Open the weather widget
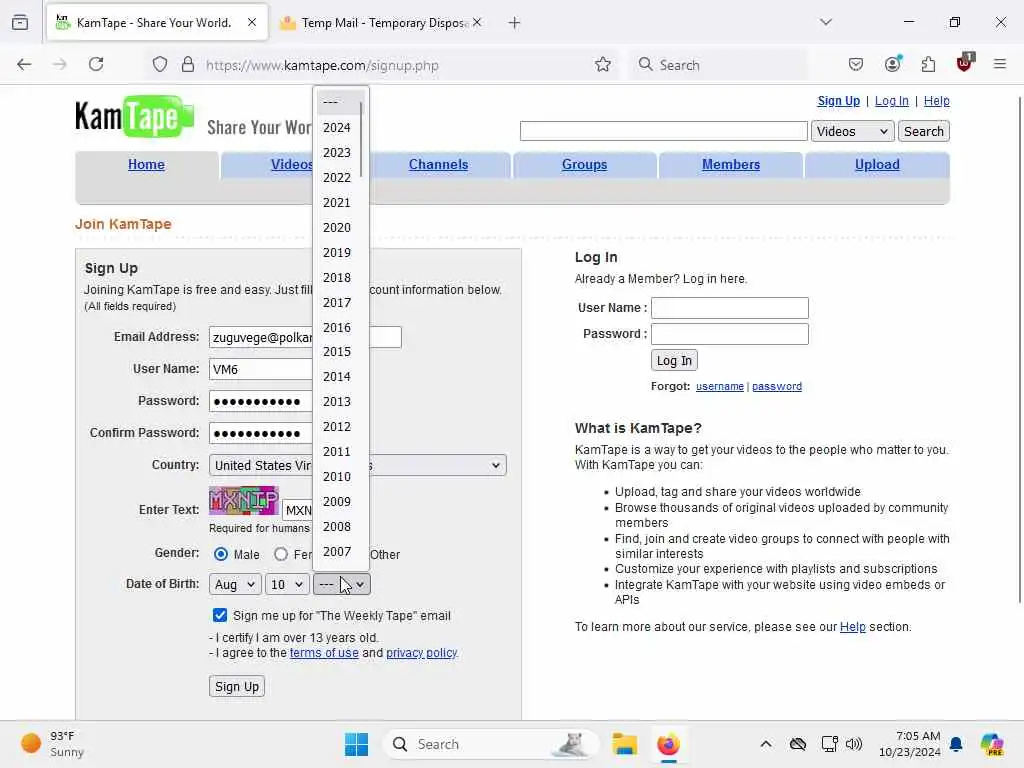Viewport: 1024px width, 768px height. [x=52, y=744]
